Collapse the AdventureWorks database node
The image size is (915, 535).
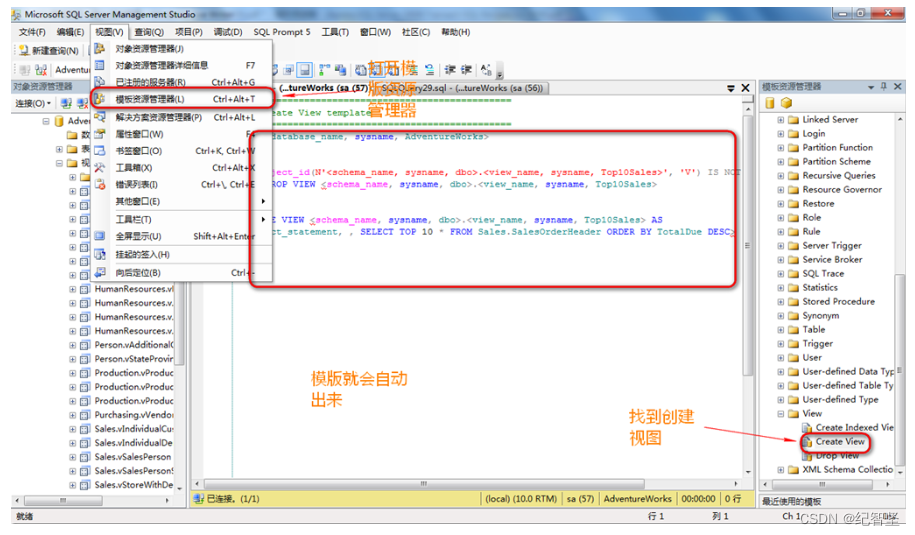point(46,121)
